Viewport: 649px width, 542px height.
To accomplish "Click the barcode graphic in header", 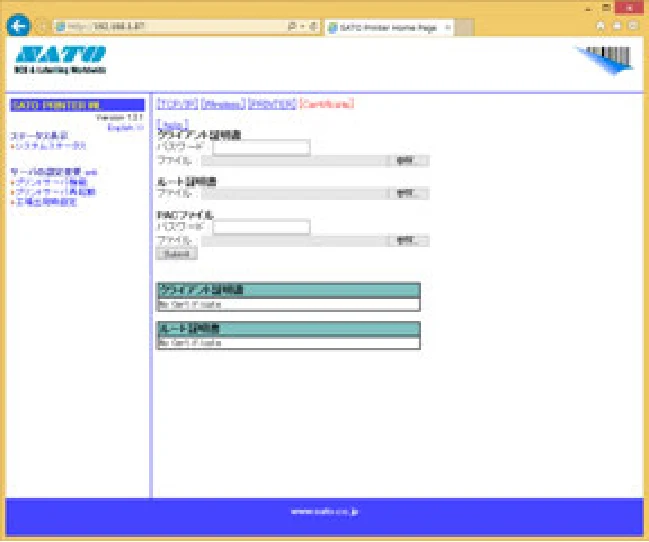I will tap(605, 60).
